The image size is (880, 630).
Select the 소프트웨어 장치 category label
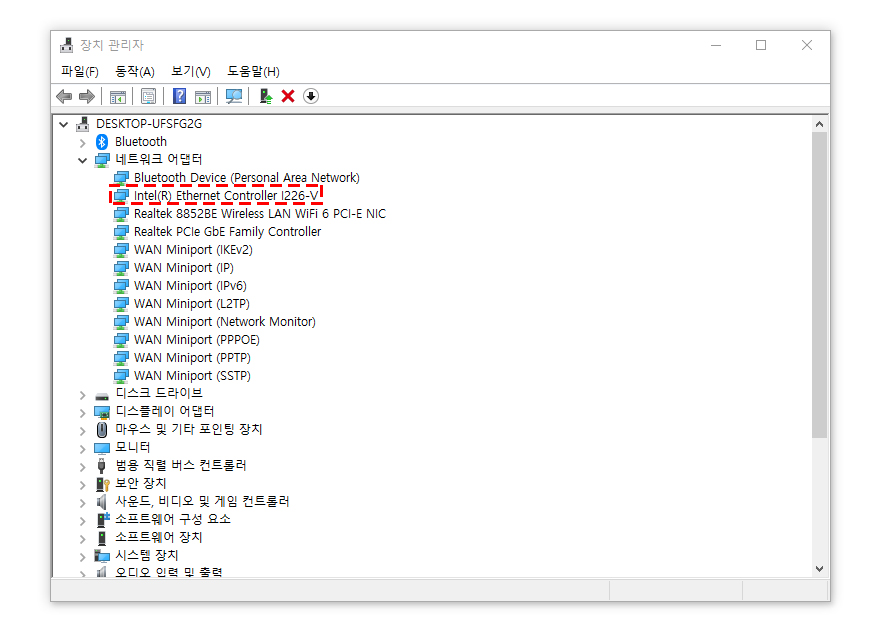(158, 537)
